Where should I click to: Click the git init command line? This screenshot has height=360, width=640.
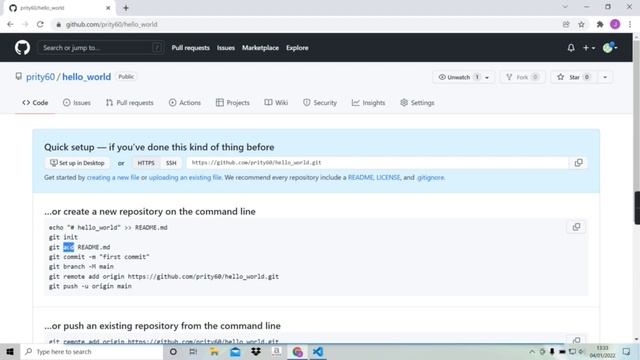[x=63, y=237]
